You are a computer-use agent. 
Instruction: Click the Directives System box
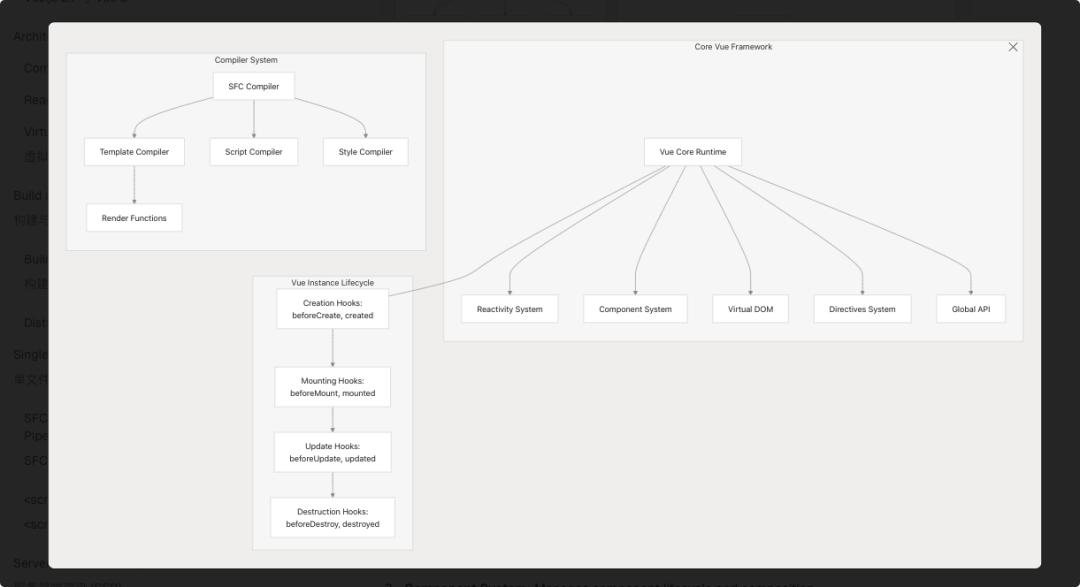[x=862, y=309]
